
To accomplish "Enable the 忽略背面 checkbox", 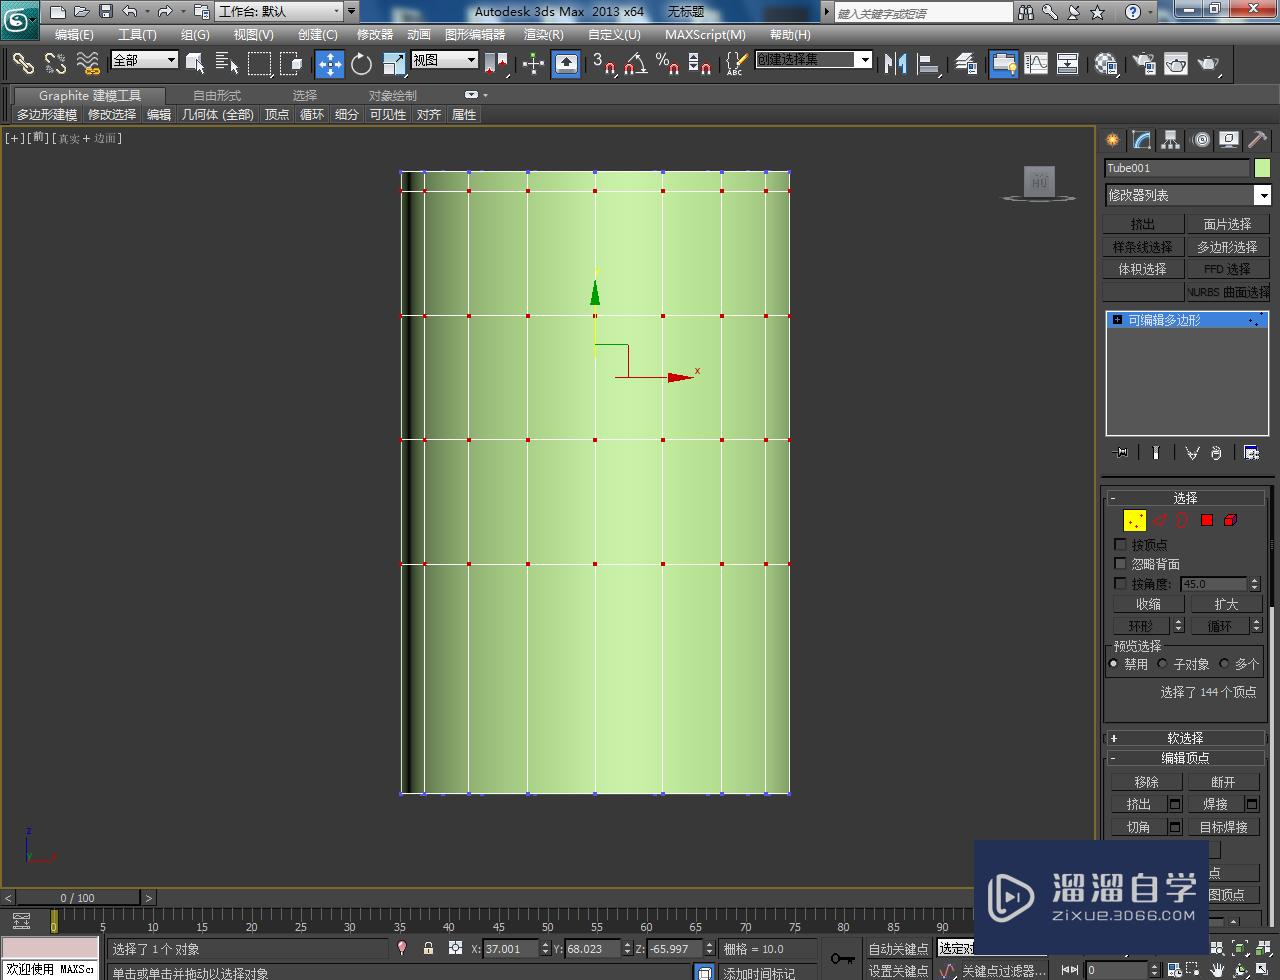I will [x=1120, y=564].
